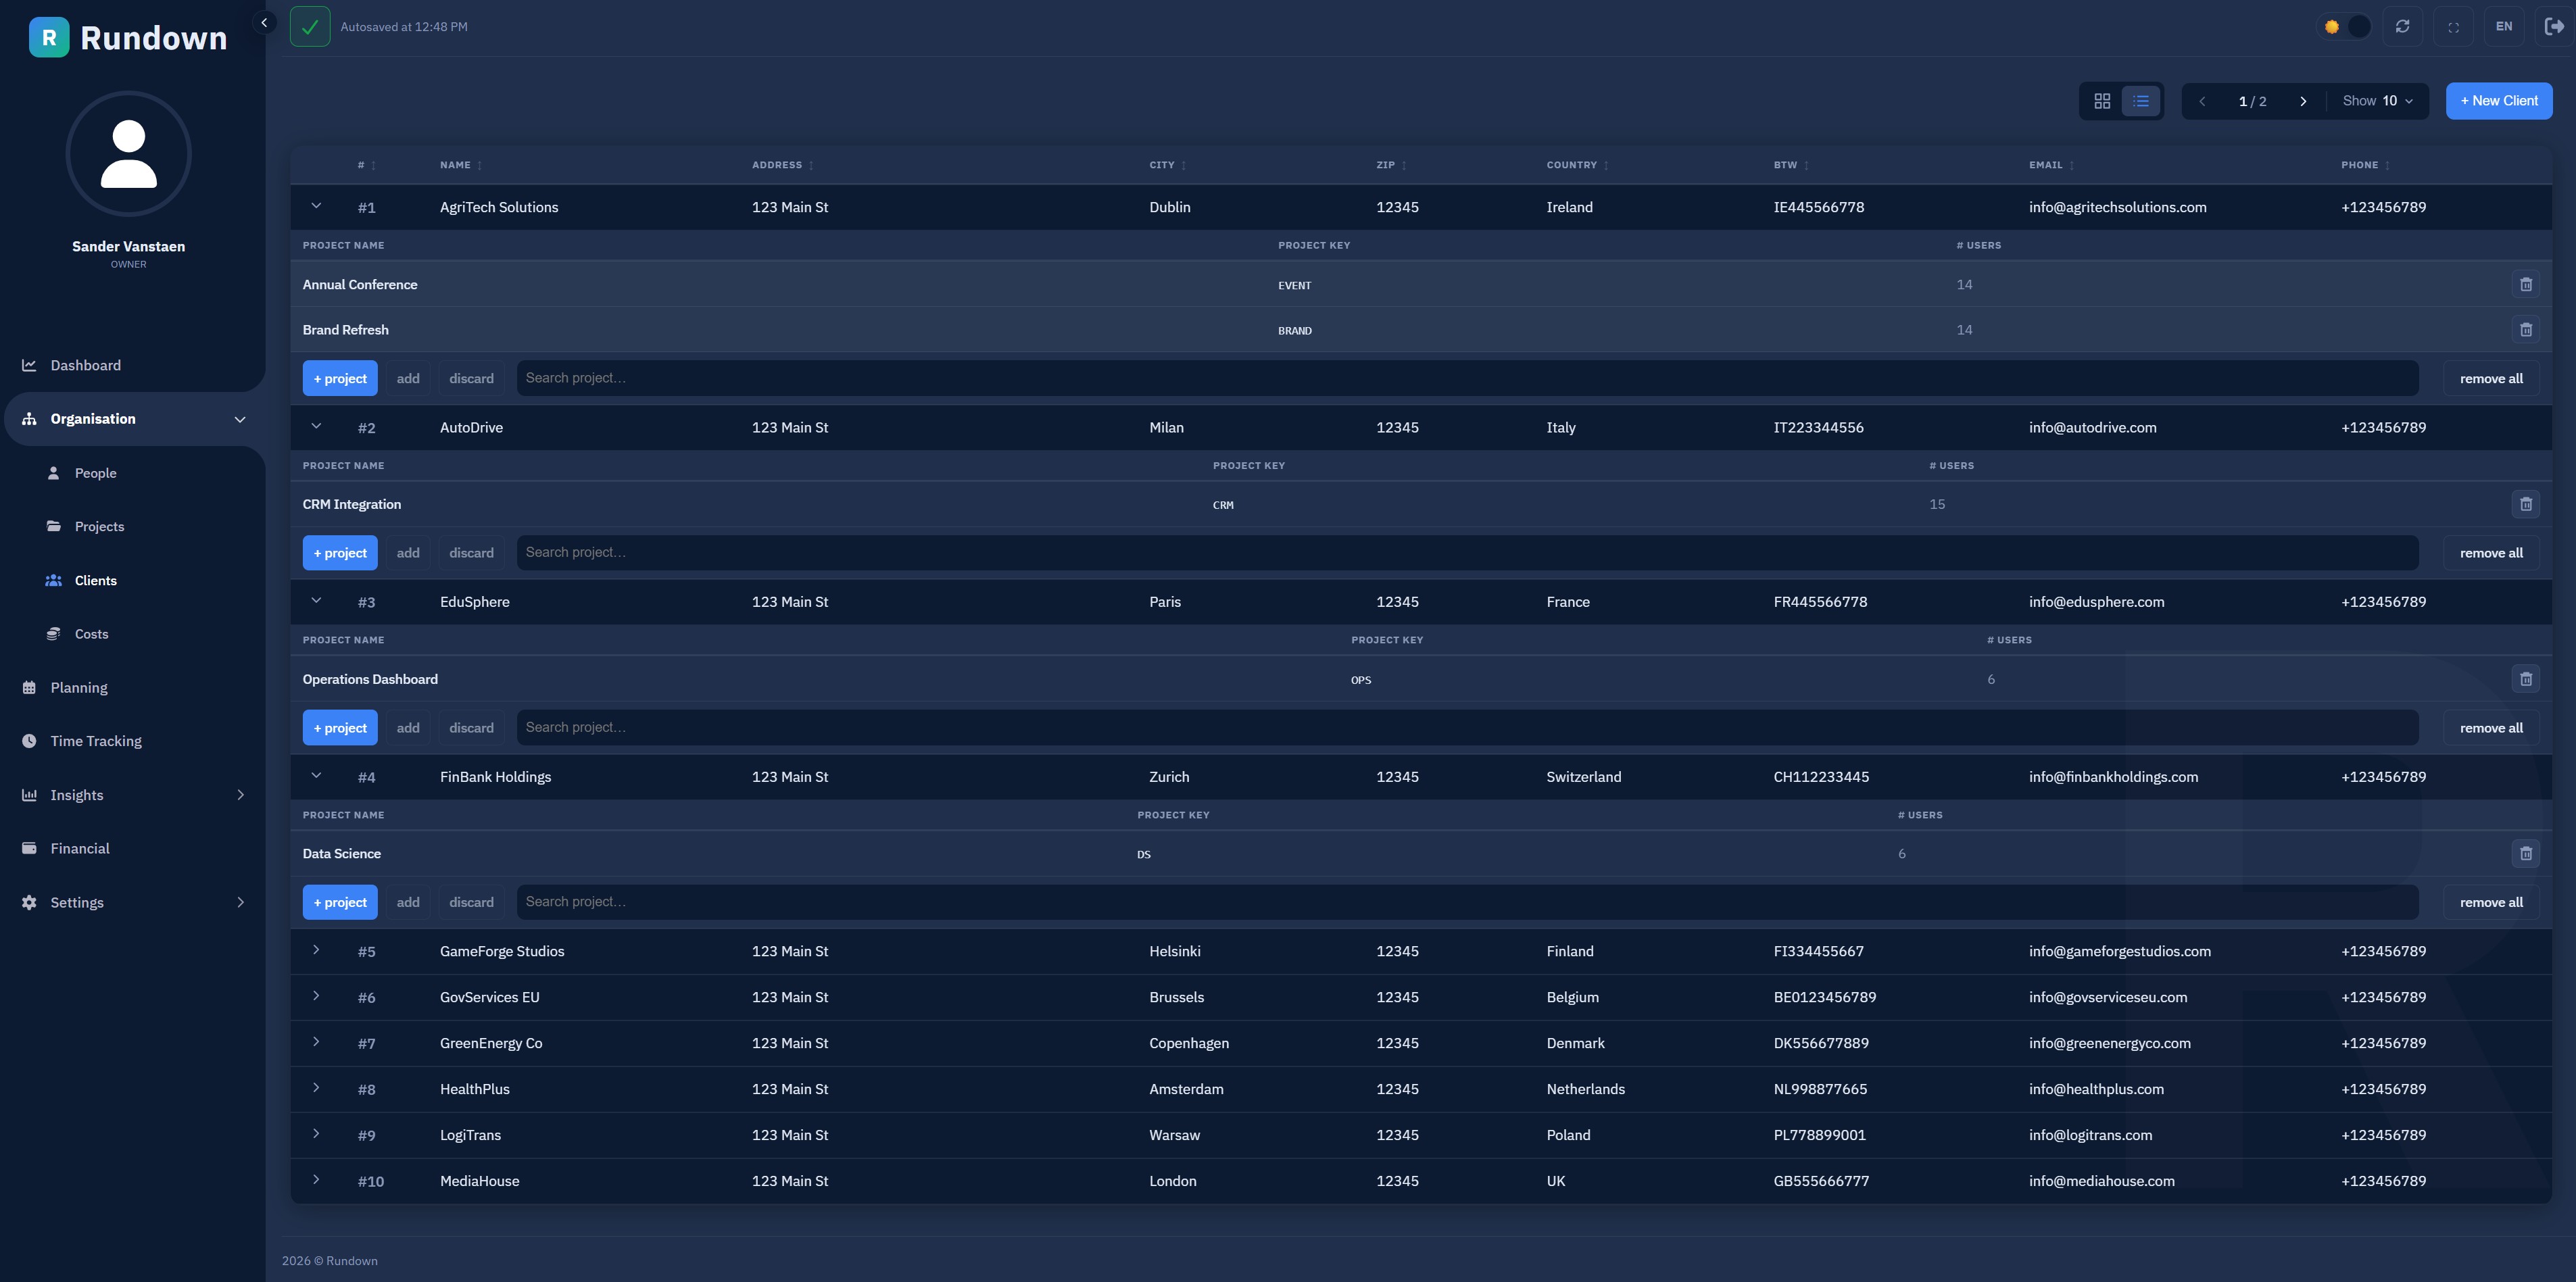Sort the table by Name column

461,165
